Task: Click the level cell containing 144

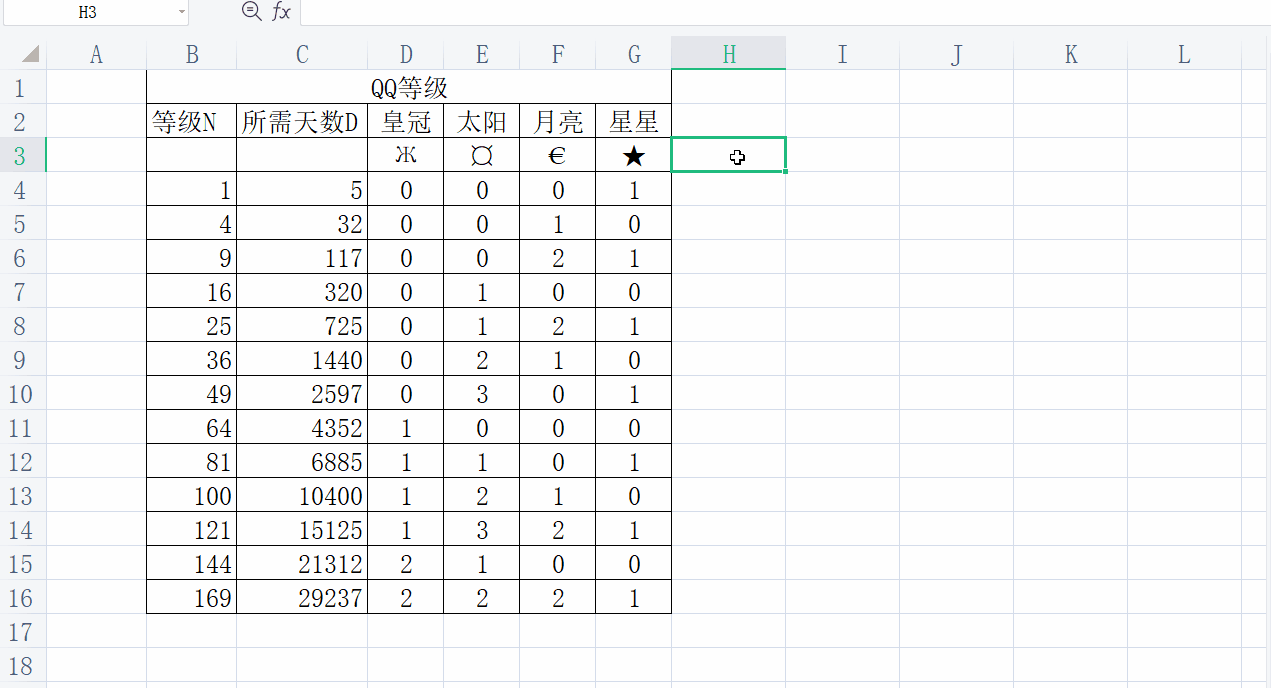Action: click(x=191, y=564)
